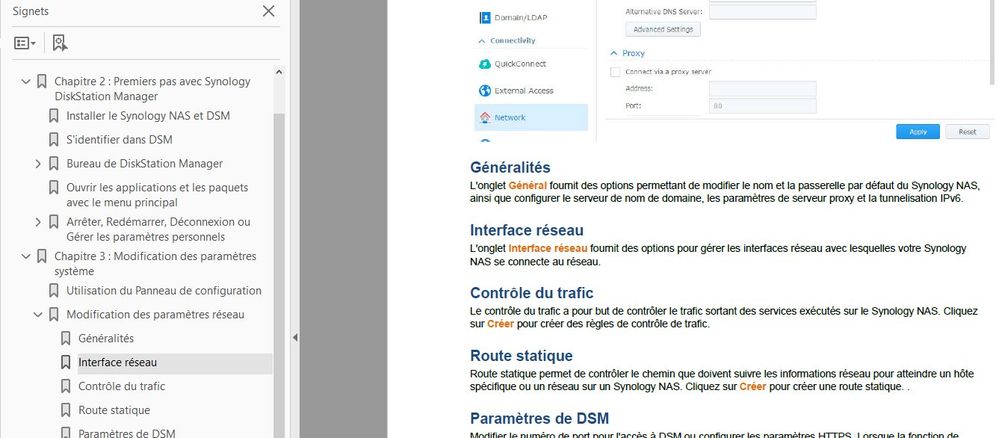The width and height of the screenshot is (999, 438).
Task: Click the Contrôle du trafic heading in document
Action: tap(532, 293)
